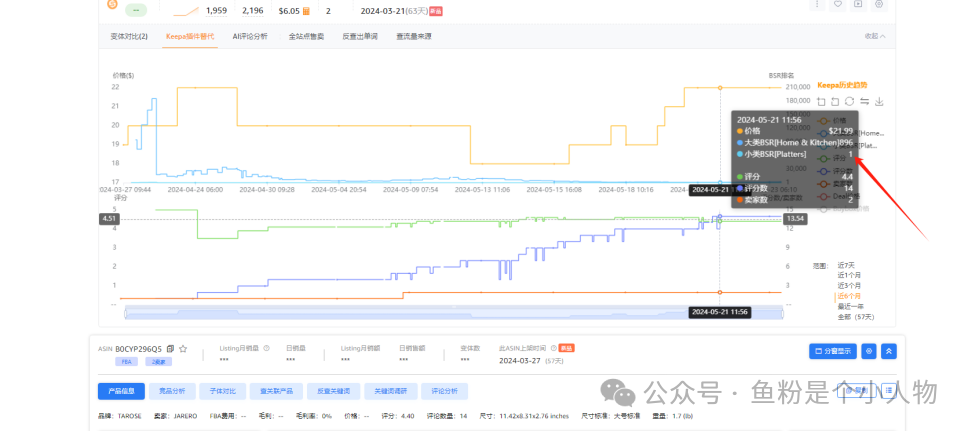This screenshot has width=968, height=431.
Task: Switch to 反查出单词 tab
Action: (x=360, y=36)
